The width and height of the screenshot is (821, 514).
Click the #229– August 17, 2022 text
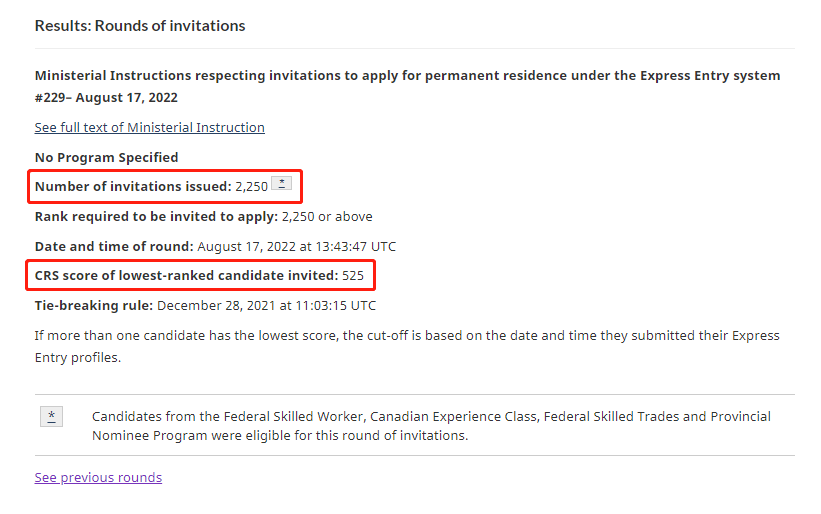coord(106,98)
